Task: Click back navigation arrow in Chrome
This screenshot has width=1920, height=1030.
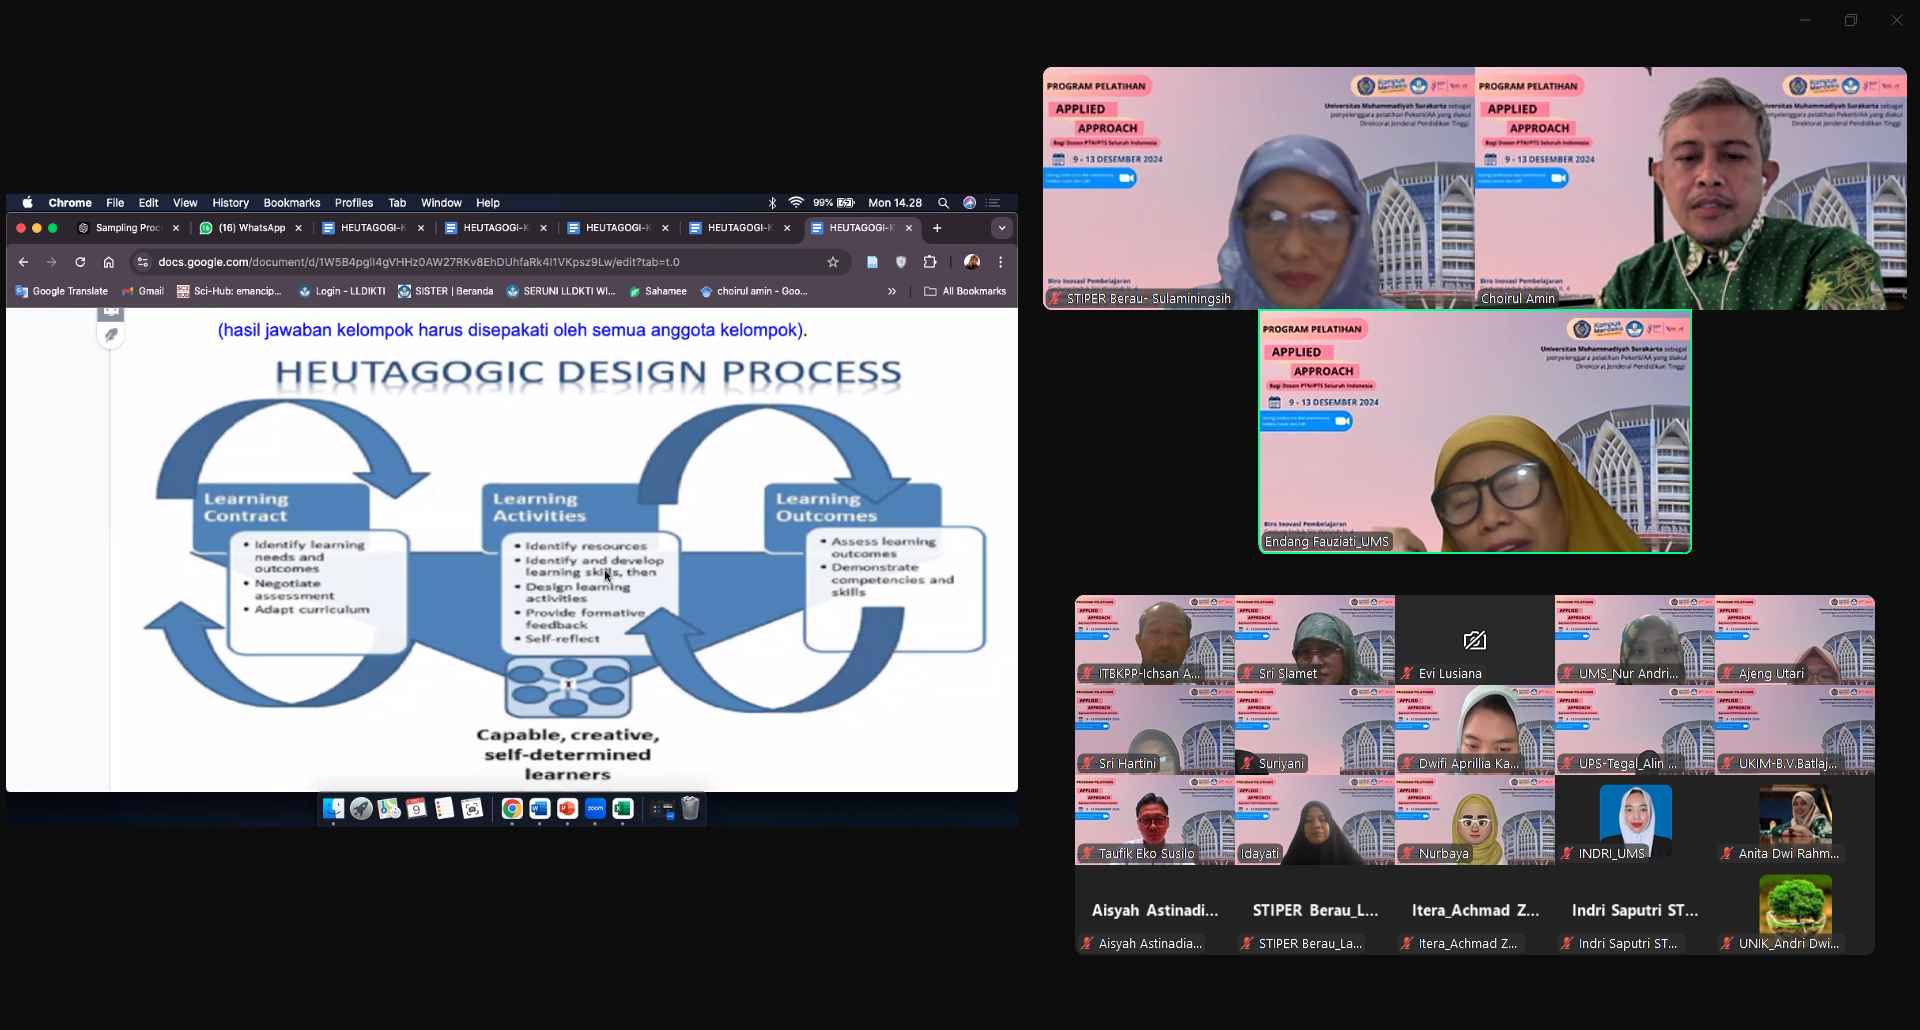Action: [x=23, y=262]
